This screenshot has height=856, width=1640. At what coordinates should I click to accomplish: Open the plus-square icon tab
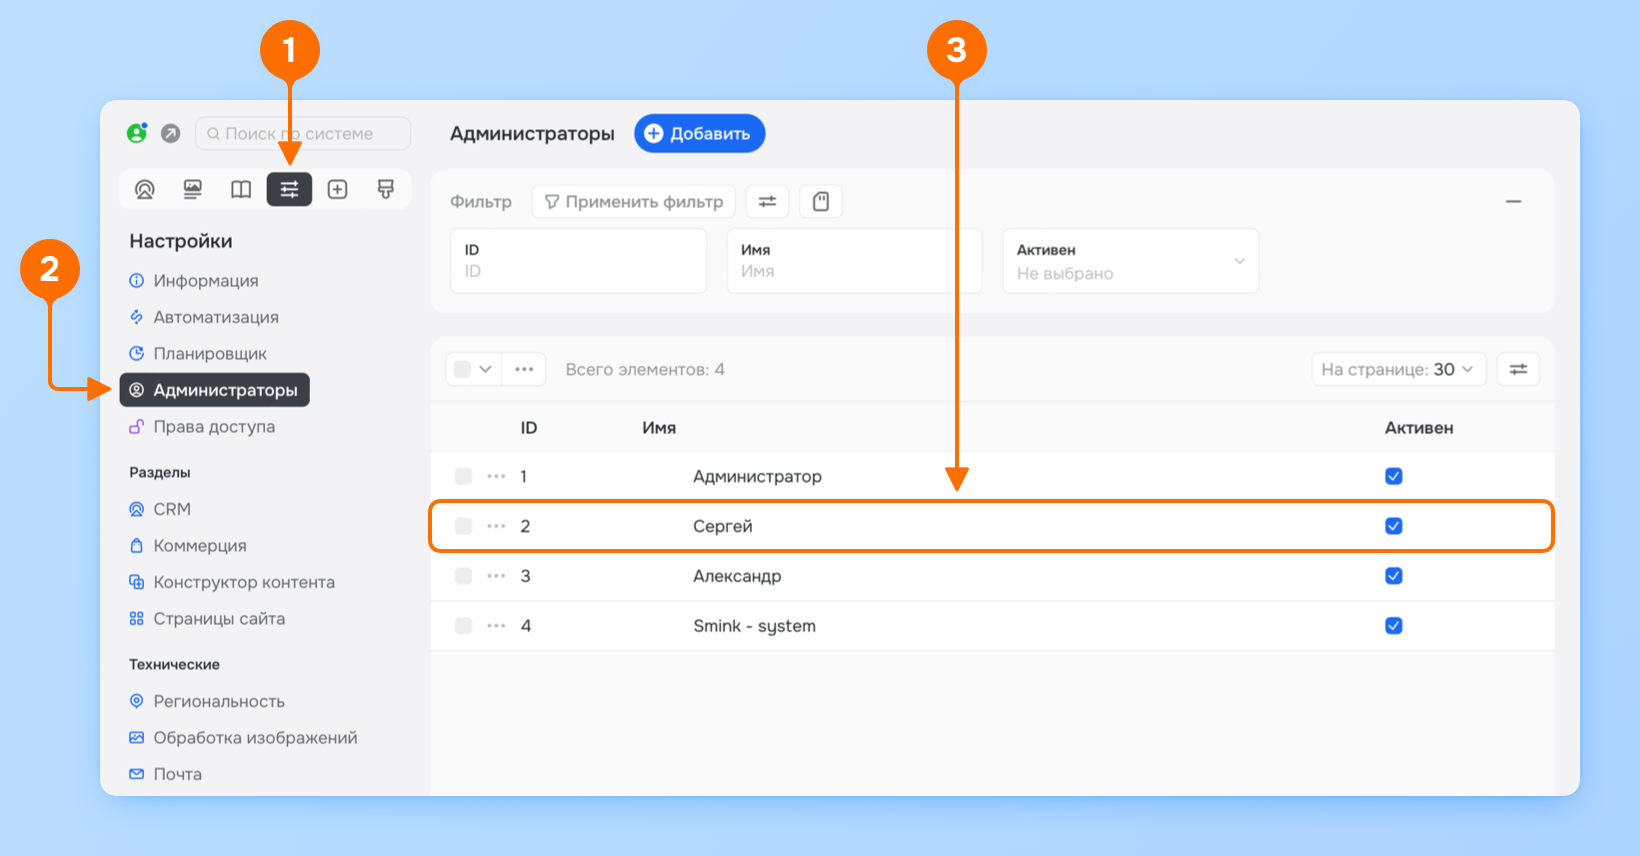tap(338, 189)
